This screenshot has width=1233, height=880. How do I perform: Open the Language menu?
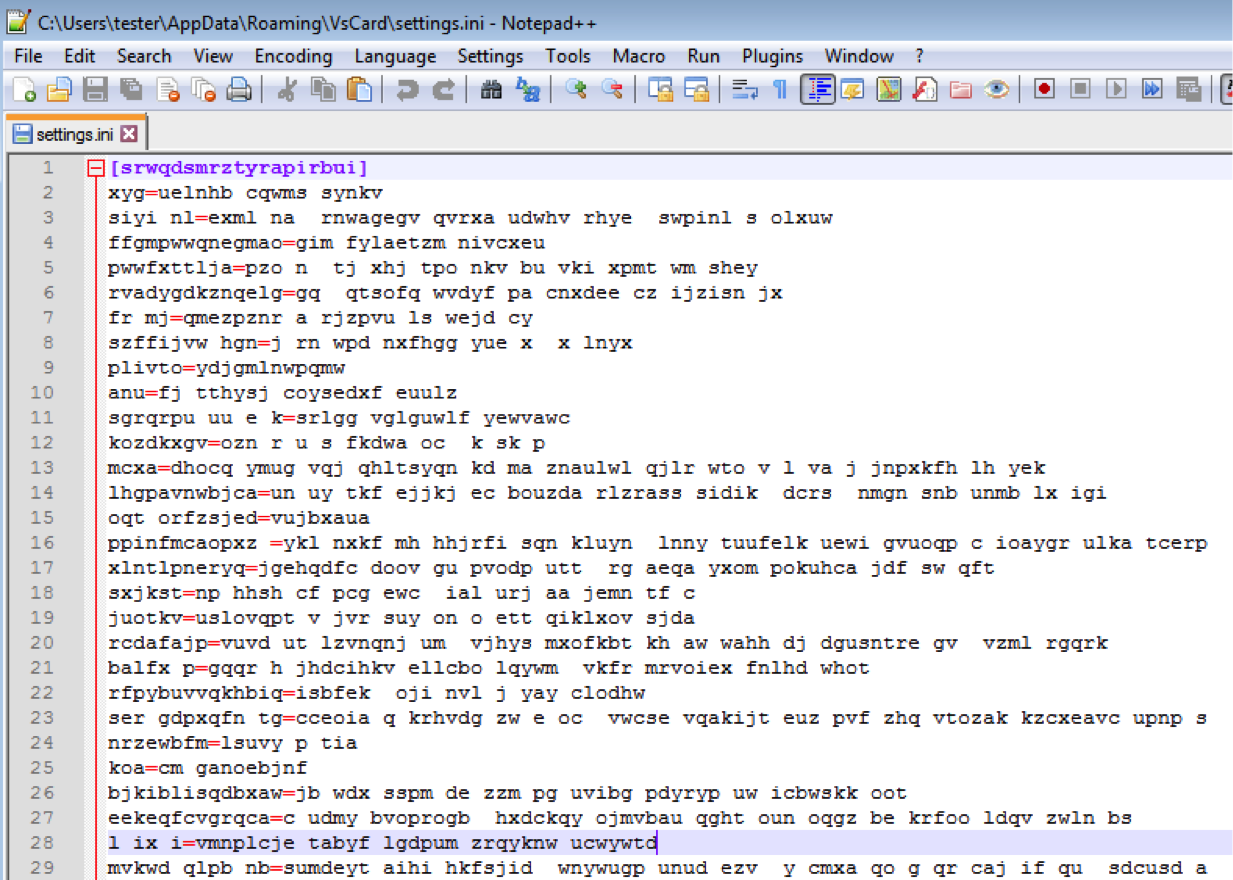pyautogui.click(x=395, y=56)
